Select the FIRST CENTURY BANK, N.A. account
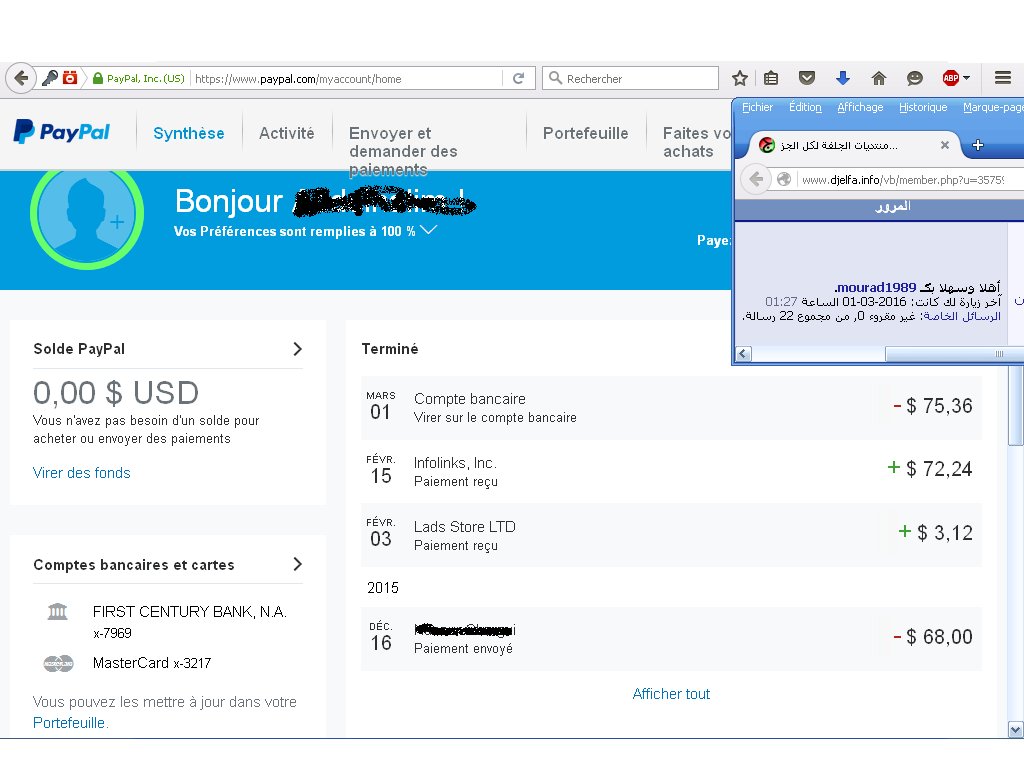The image size is (1024, 768). point(190,612)
